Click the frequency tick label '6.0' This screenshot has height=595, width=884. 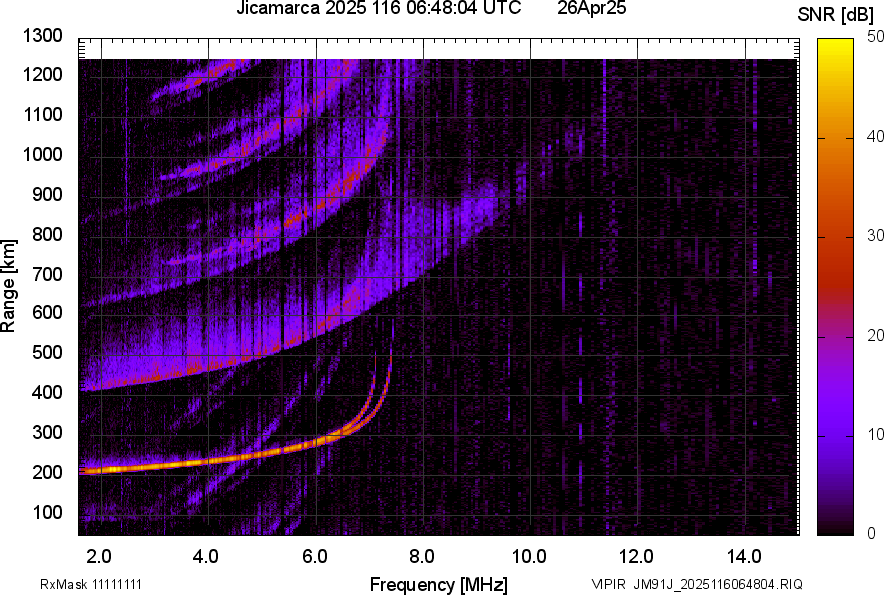coord(315,557)
